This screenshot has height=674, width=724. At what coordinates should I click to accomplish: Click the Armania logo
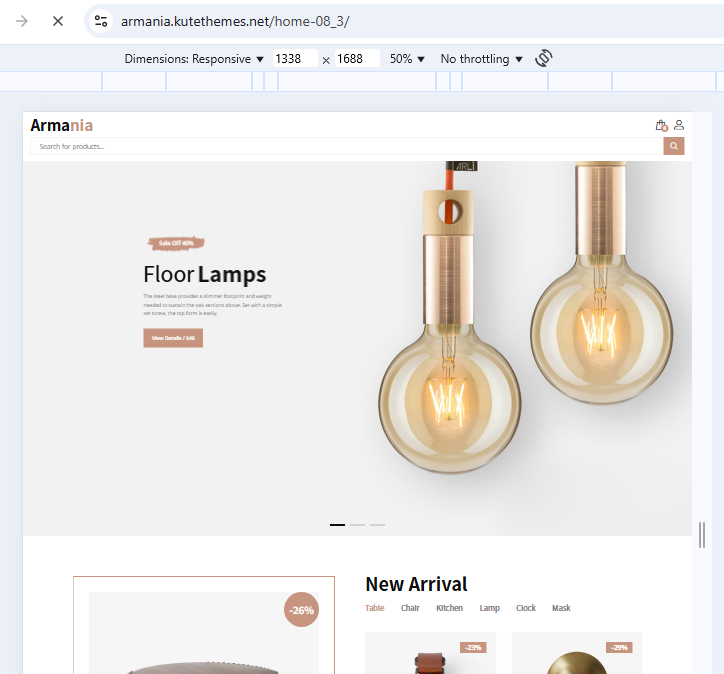coord(62,125)
